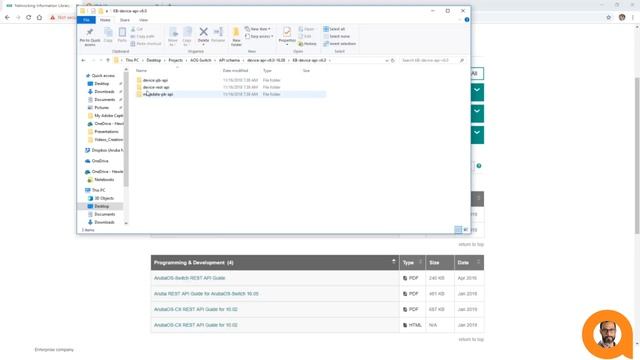Screen dimensions: 640x360
Task: Click the blue Explorer help icon
Action: coord(467,20)
